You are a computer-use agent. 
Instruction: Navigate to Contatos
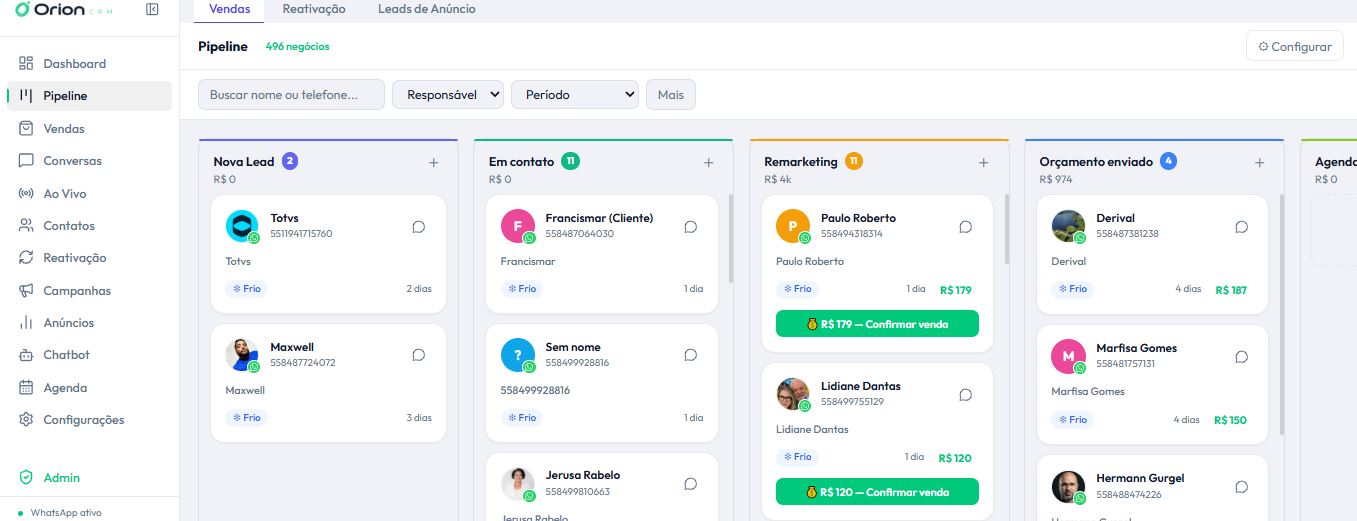point(89,225)
